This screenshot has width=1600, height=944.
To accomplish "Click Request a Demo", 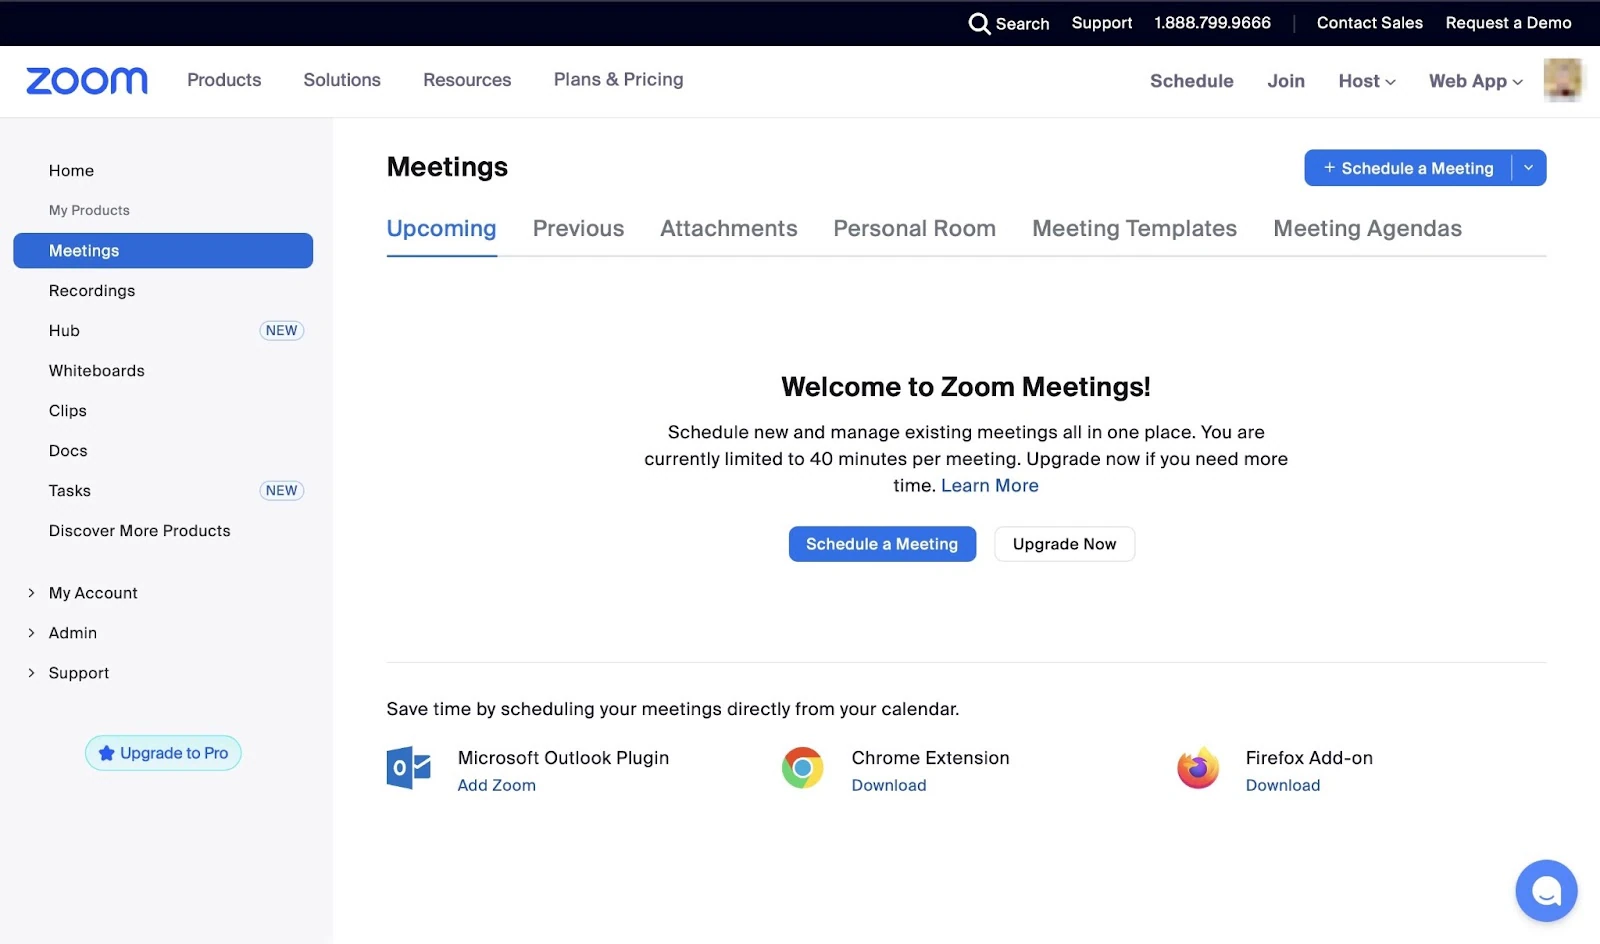I will pos(1509,23).
